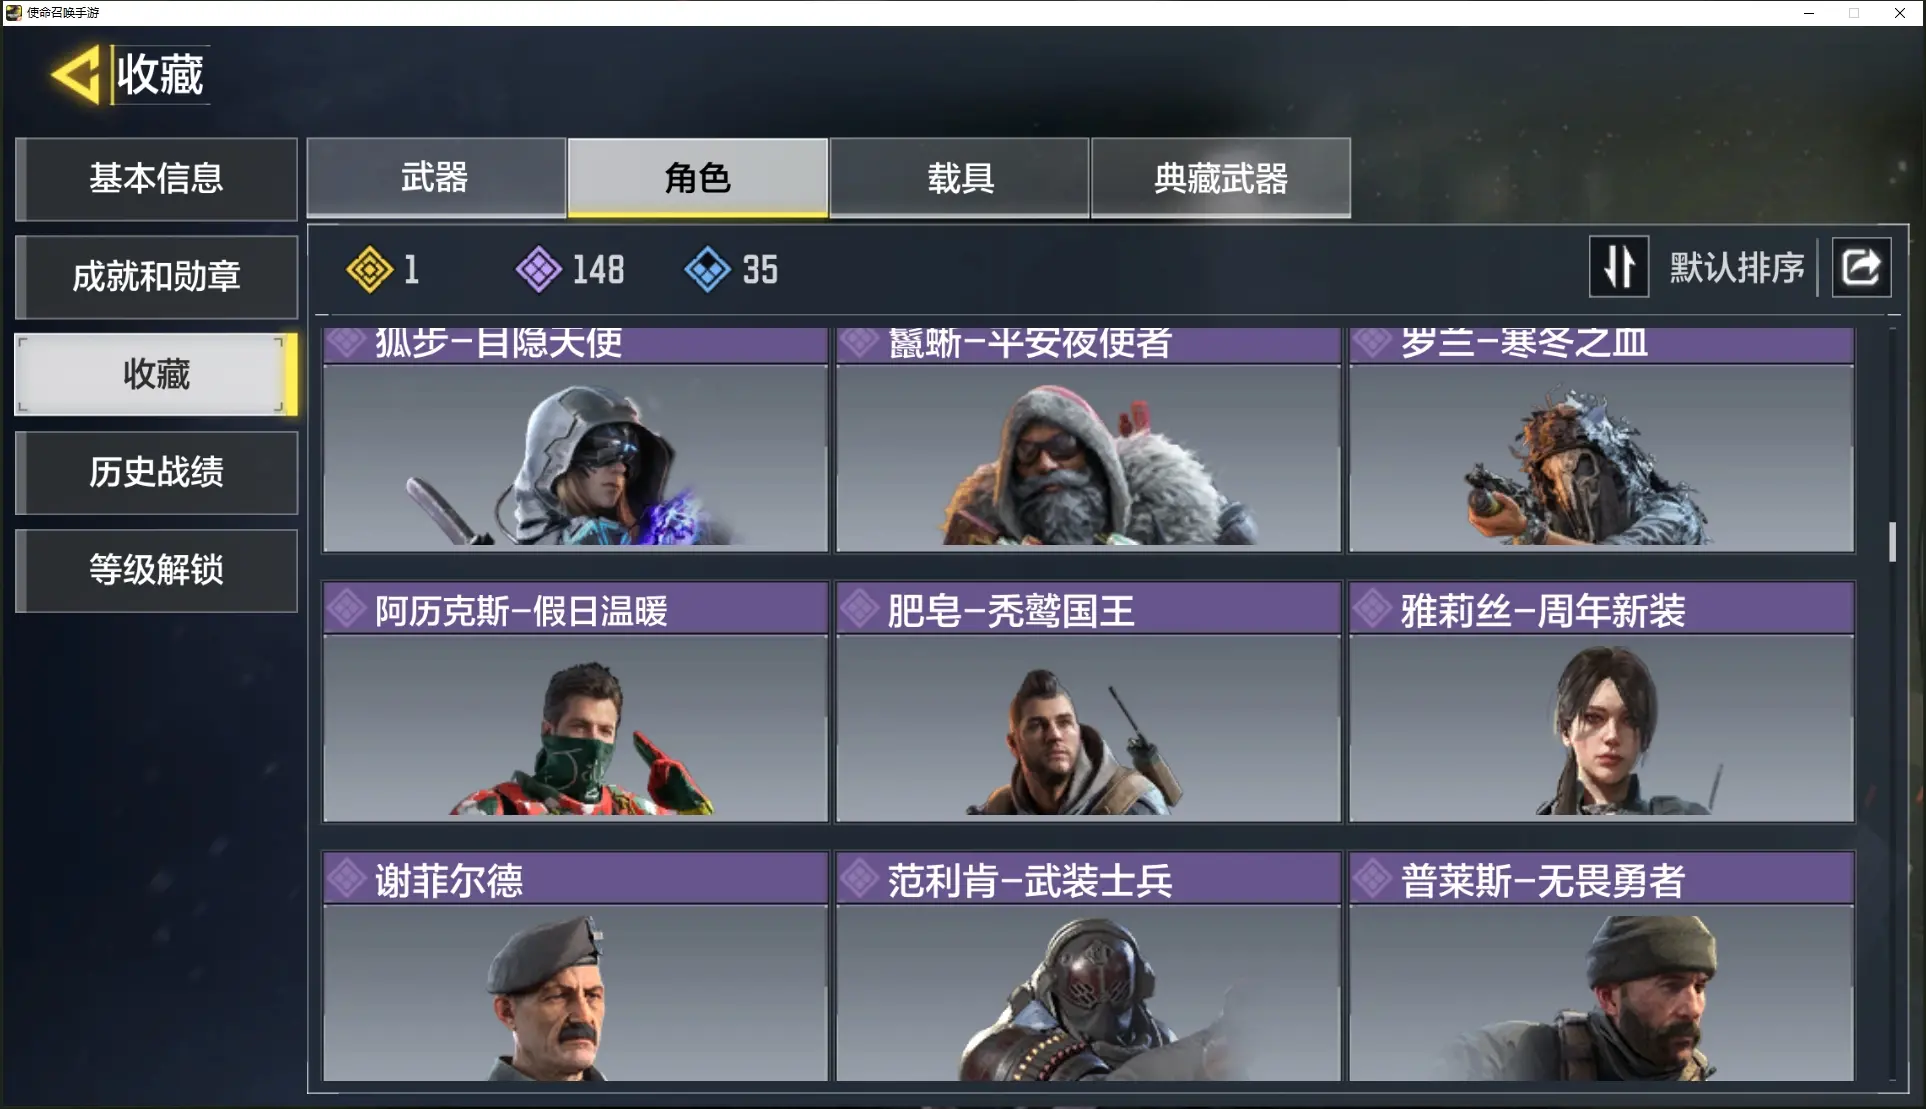
Task: Click the purple epic rarity diamond icon
Action: tap(539, 269)
